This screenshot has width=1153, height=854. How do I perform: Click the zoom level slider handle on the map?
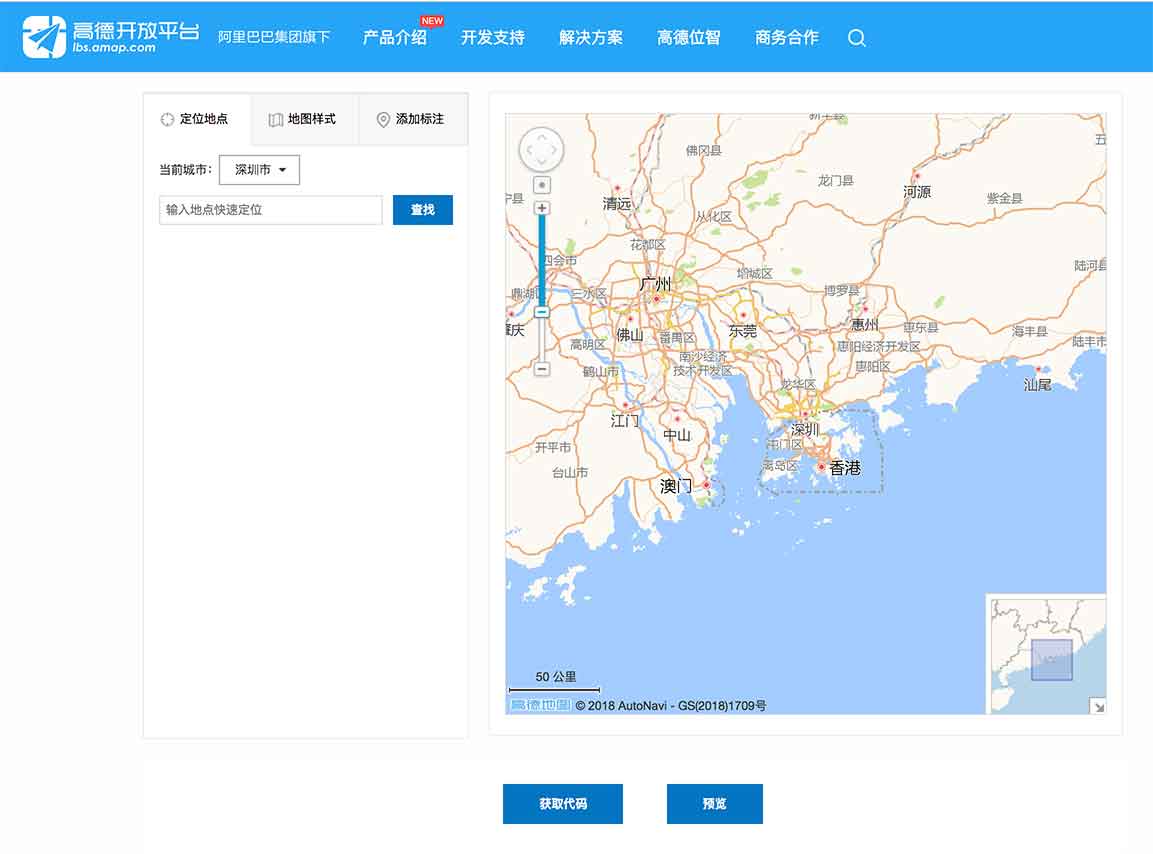pos(541,313)
